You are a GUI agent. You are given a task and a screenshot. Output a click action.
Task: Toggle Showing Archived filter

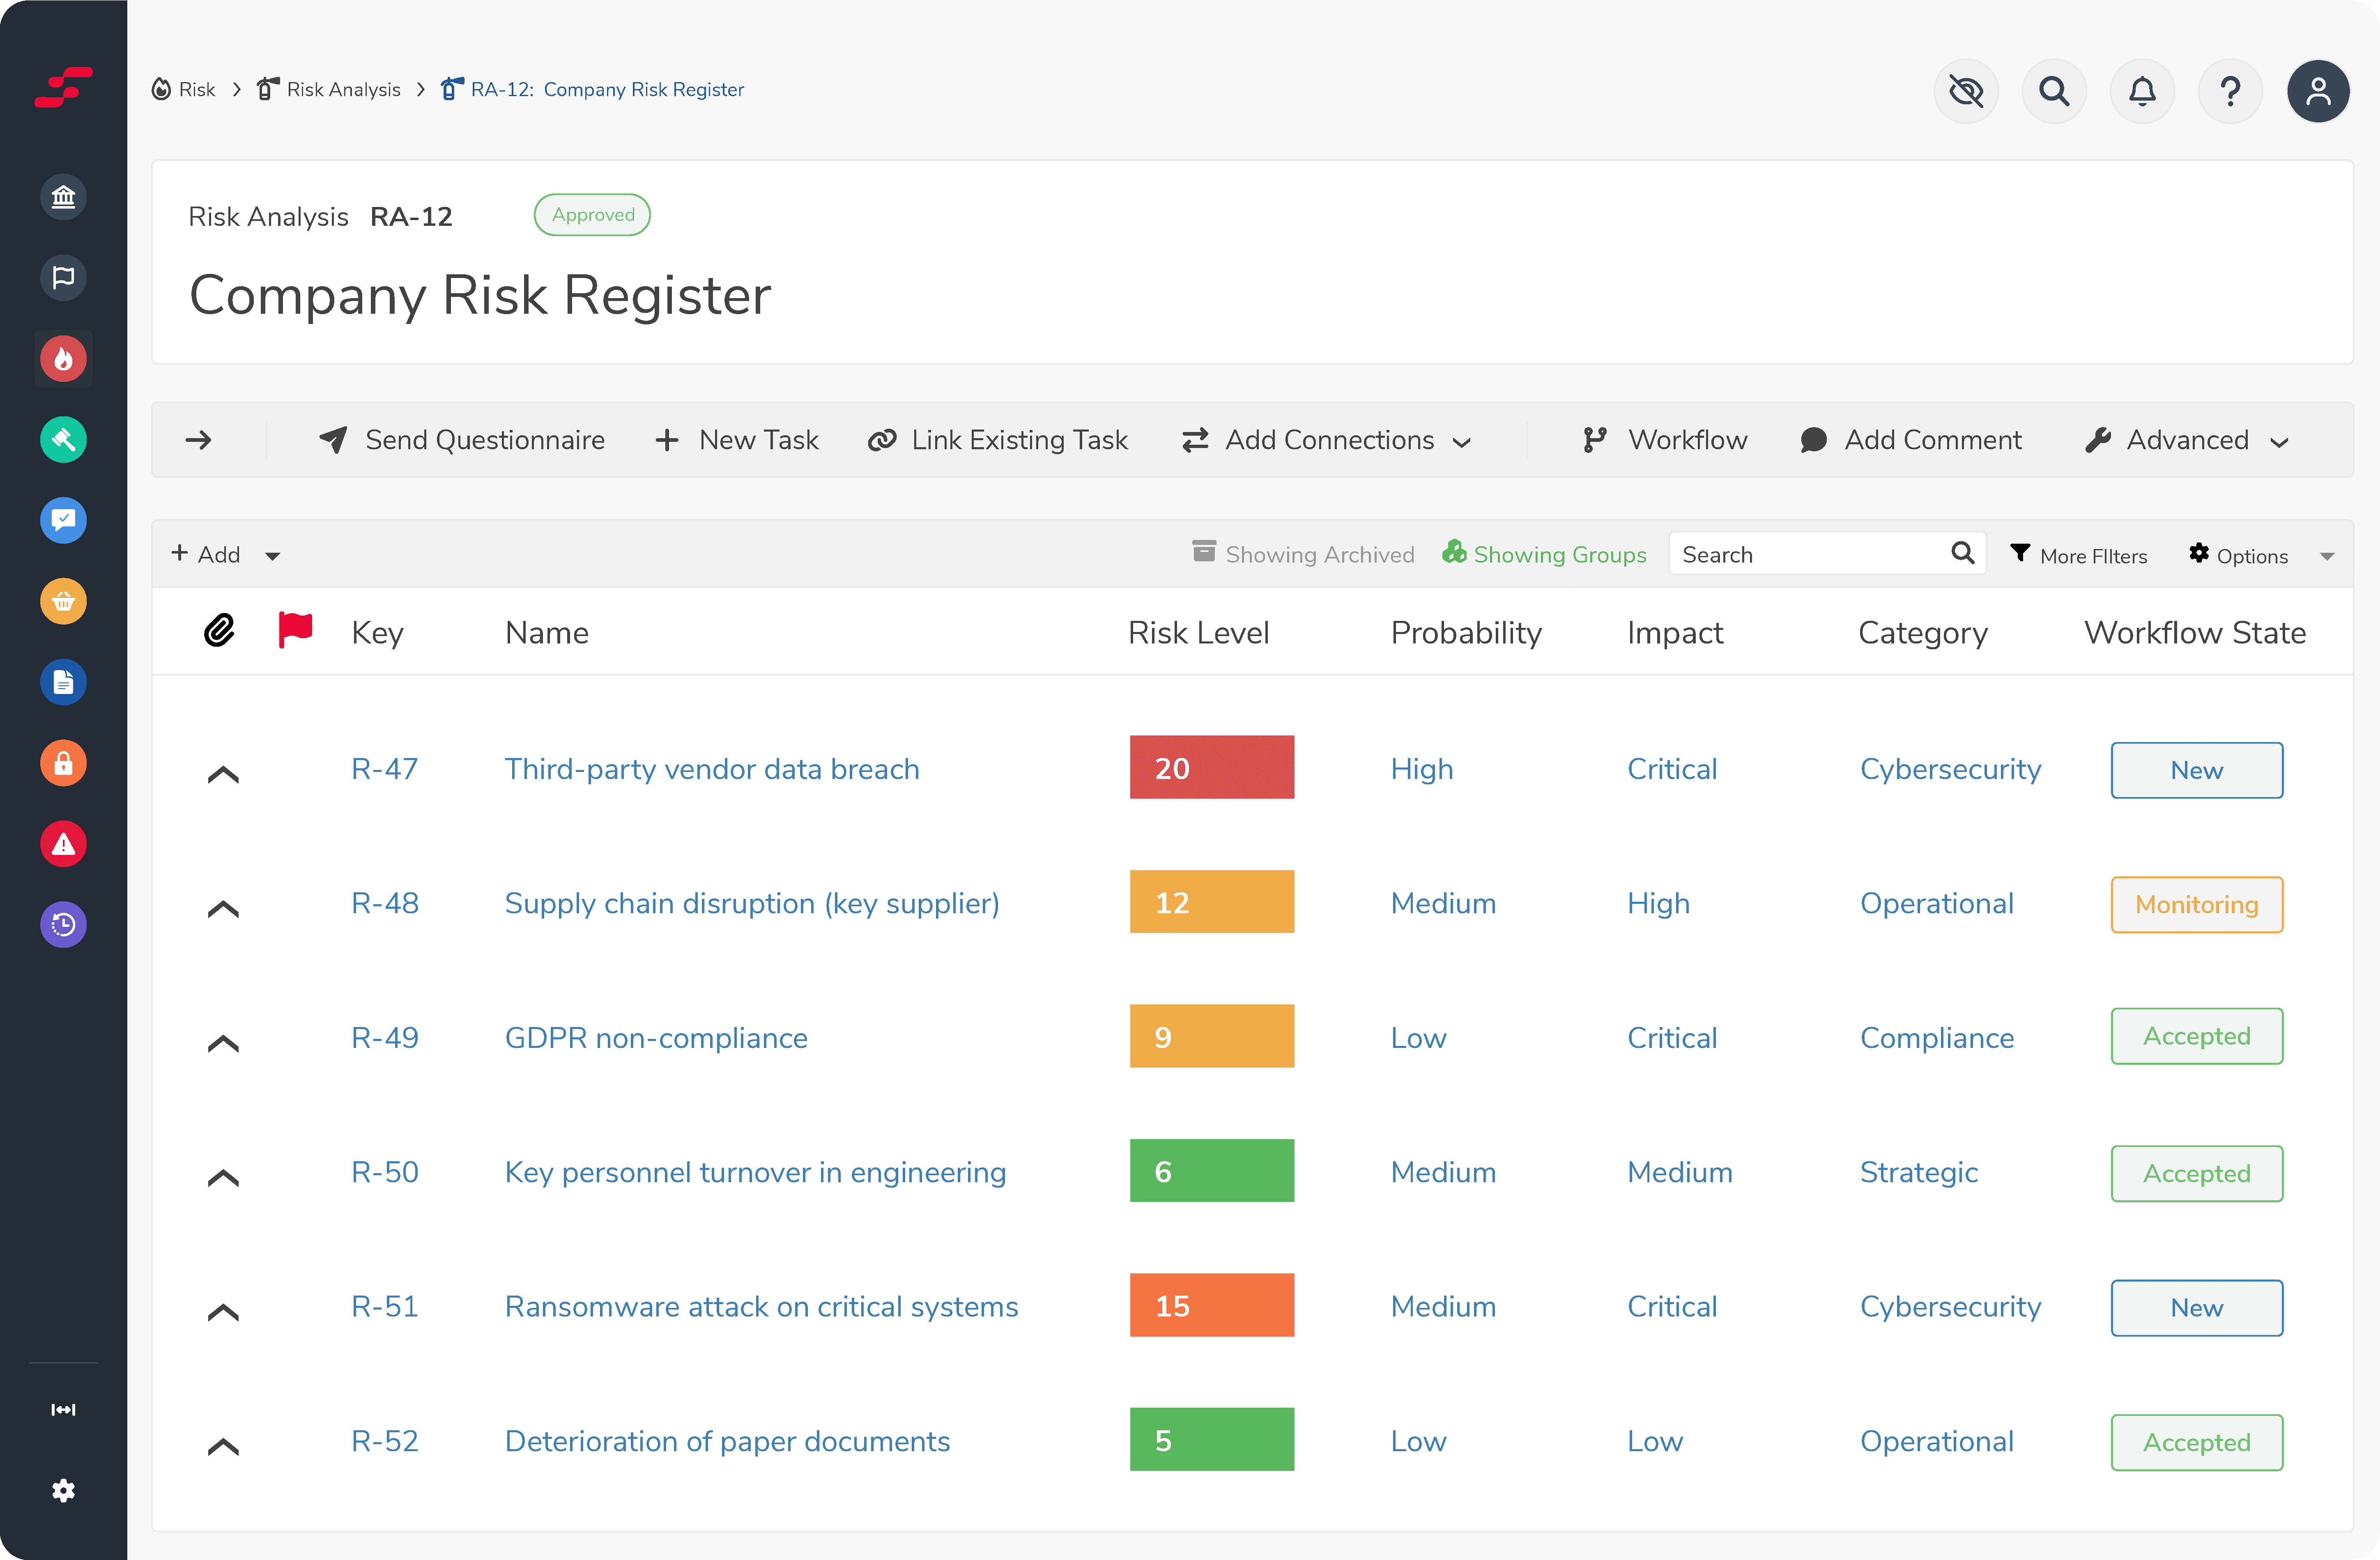coord(1303,554)
